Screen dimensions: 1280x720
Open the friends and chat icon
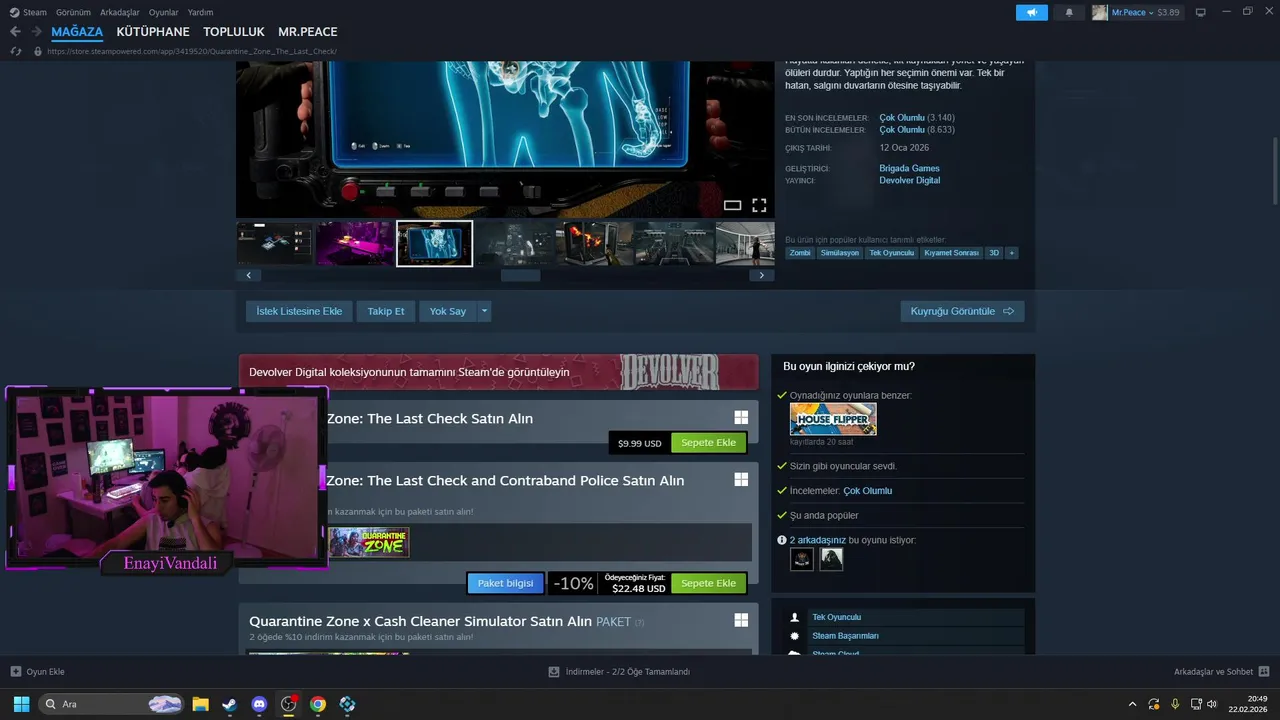coord(1264,672)
